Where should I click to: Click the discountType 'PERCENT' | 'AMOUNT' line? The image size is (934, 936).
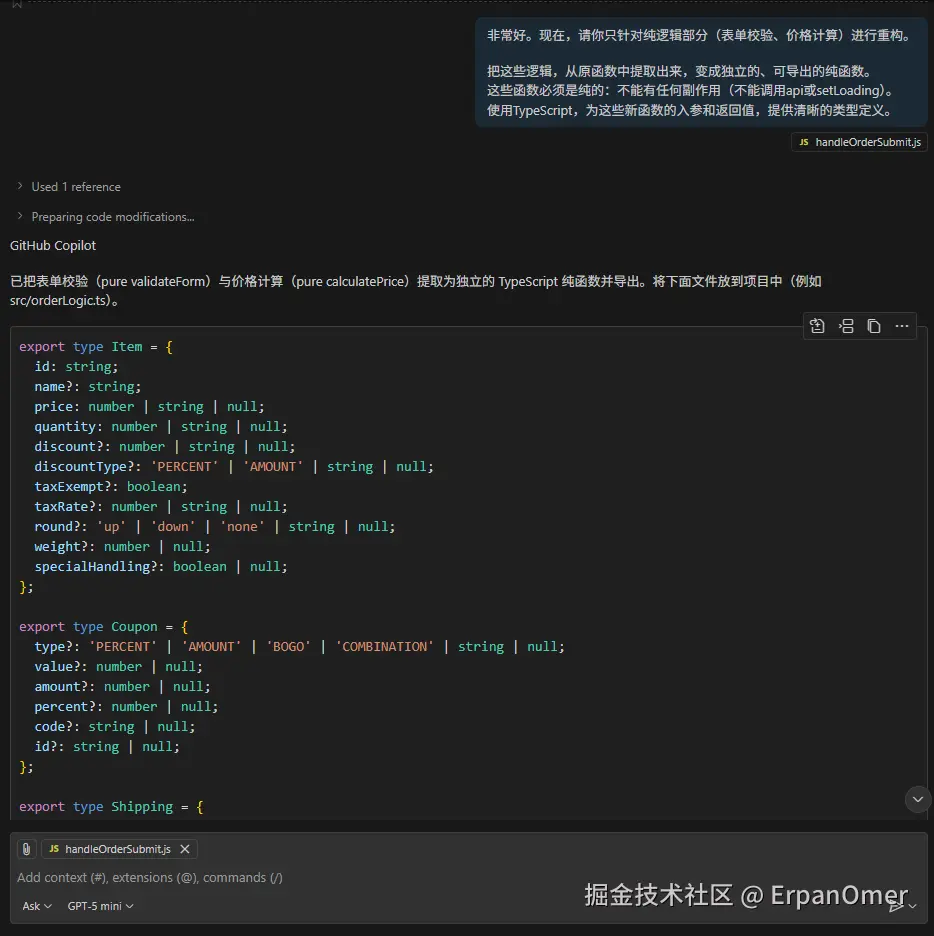234,467
